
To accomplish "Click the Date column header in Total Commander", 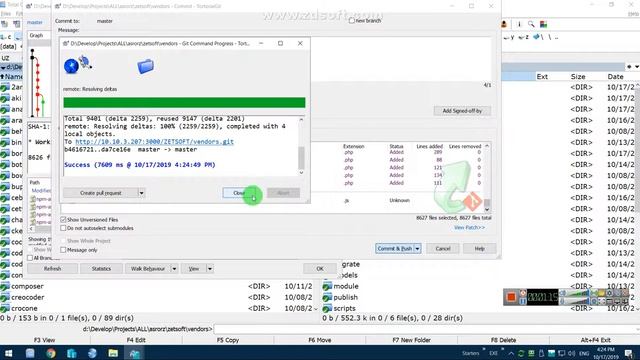I will click(x=615, y=77).
